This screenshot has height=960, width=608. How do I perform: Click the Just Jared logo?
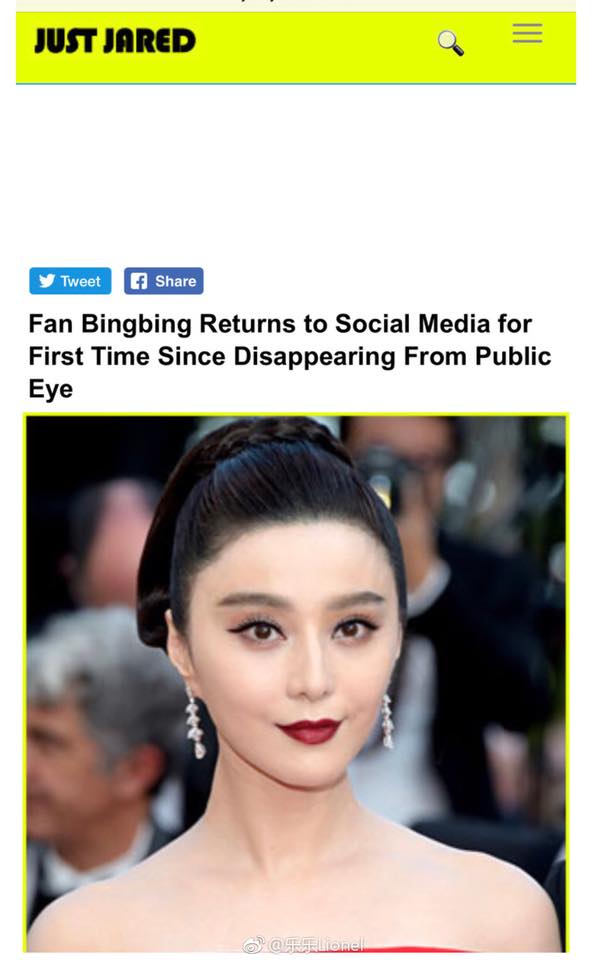tap(114, 40)
